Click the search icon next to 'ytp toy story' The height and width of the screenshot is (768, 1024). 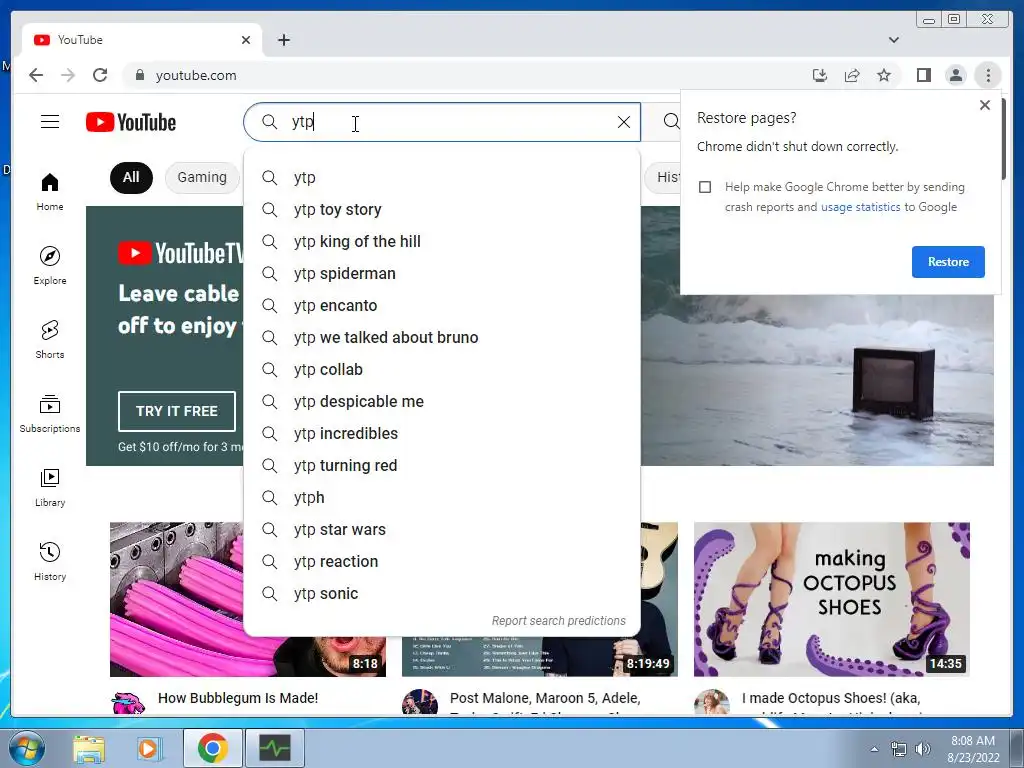tap(269, 210)
